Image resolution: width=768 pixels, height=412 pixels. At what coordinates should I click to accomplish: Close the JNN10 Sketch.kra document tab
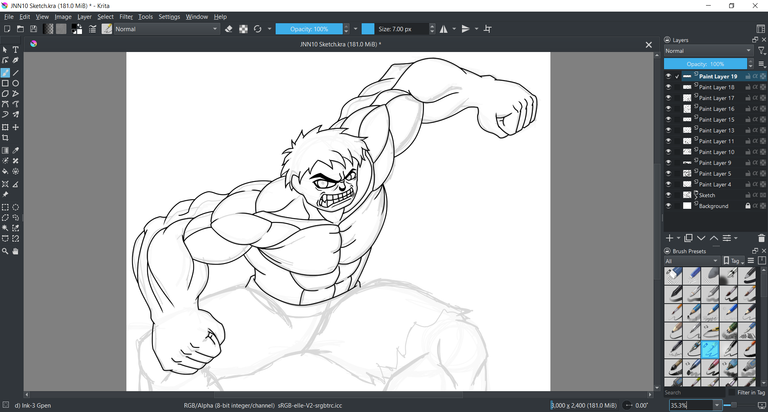coord(648,45)
